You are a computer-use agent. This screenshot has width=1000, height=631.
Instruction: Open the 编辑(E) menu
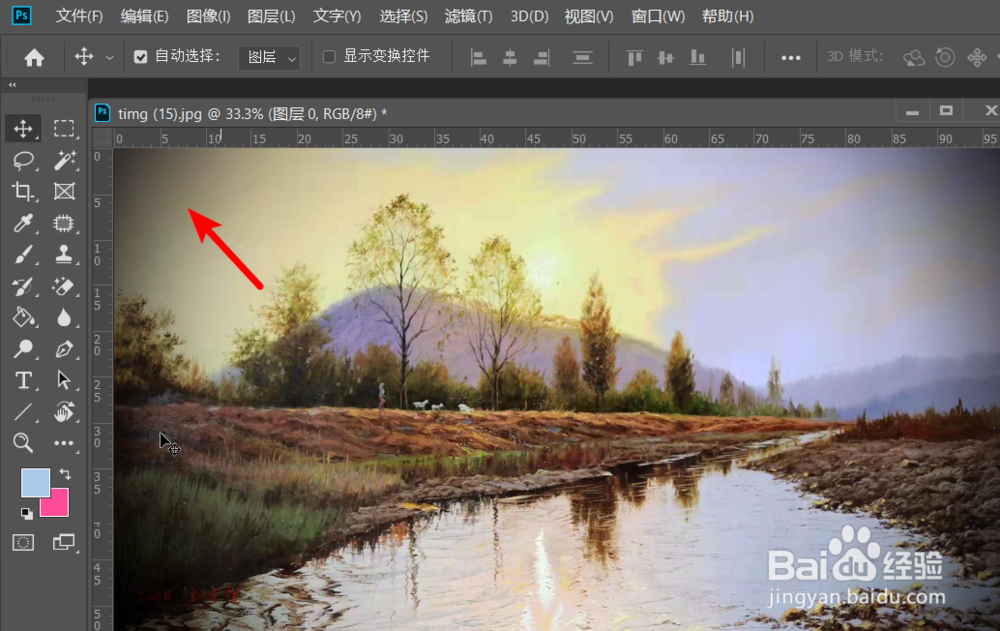145,16
